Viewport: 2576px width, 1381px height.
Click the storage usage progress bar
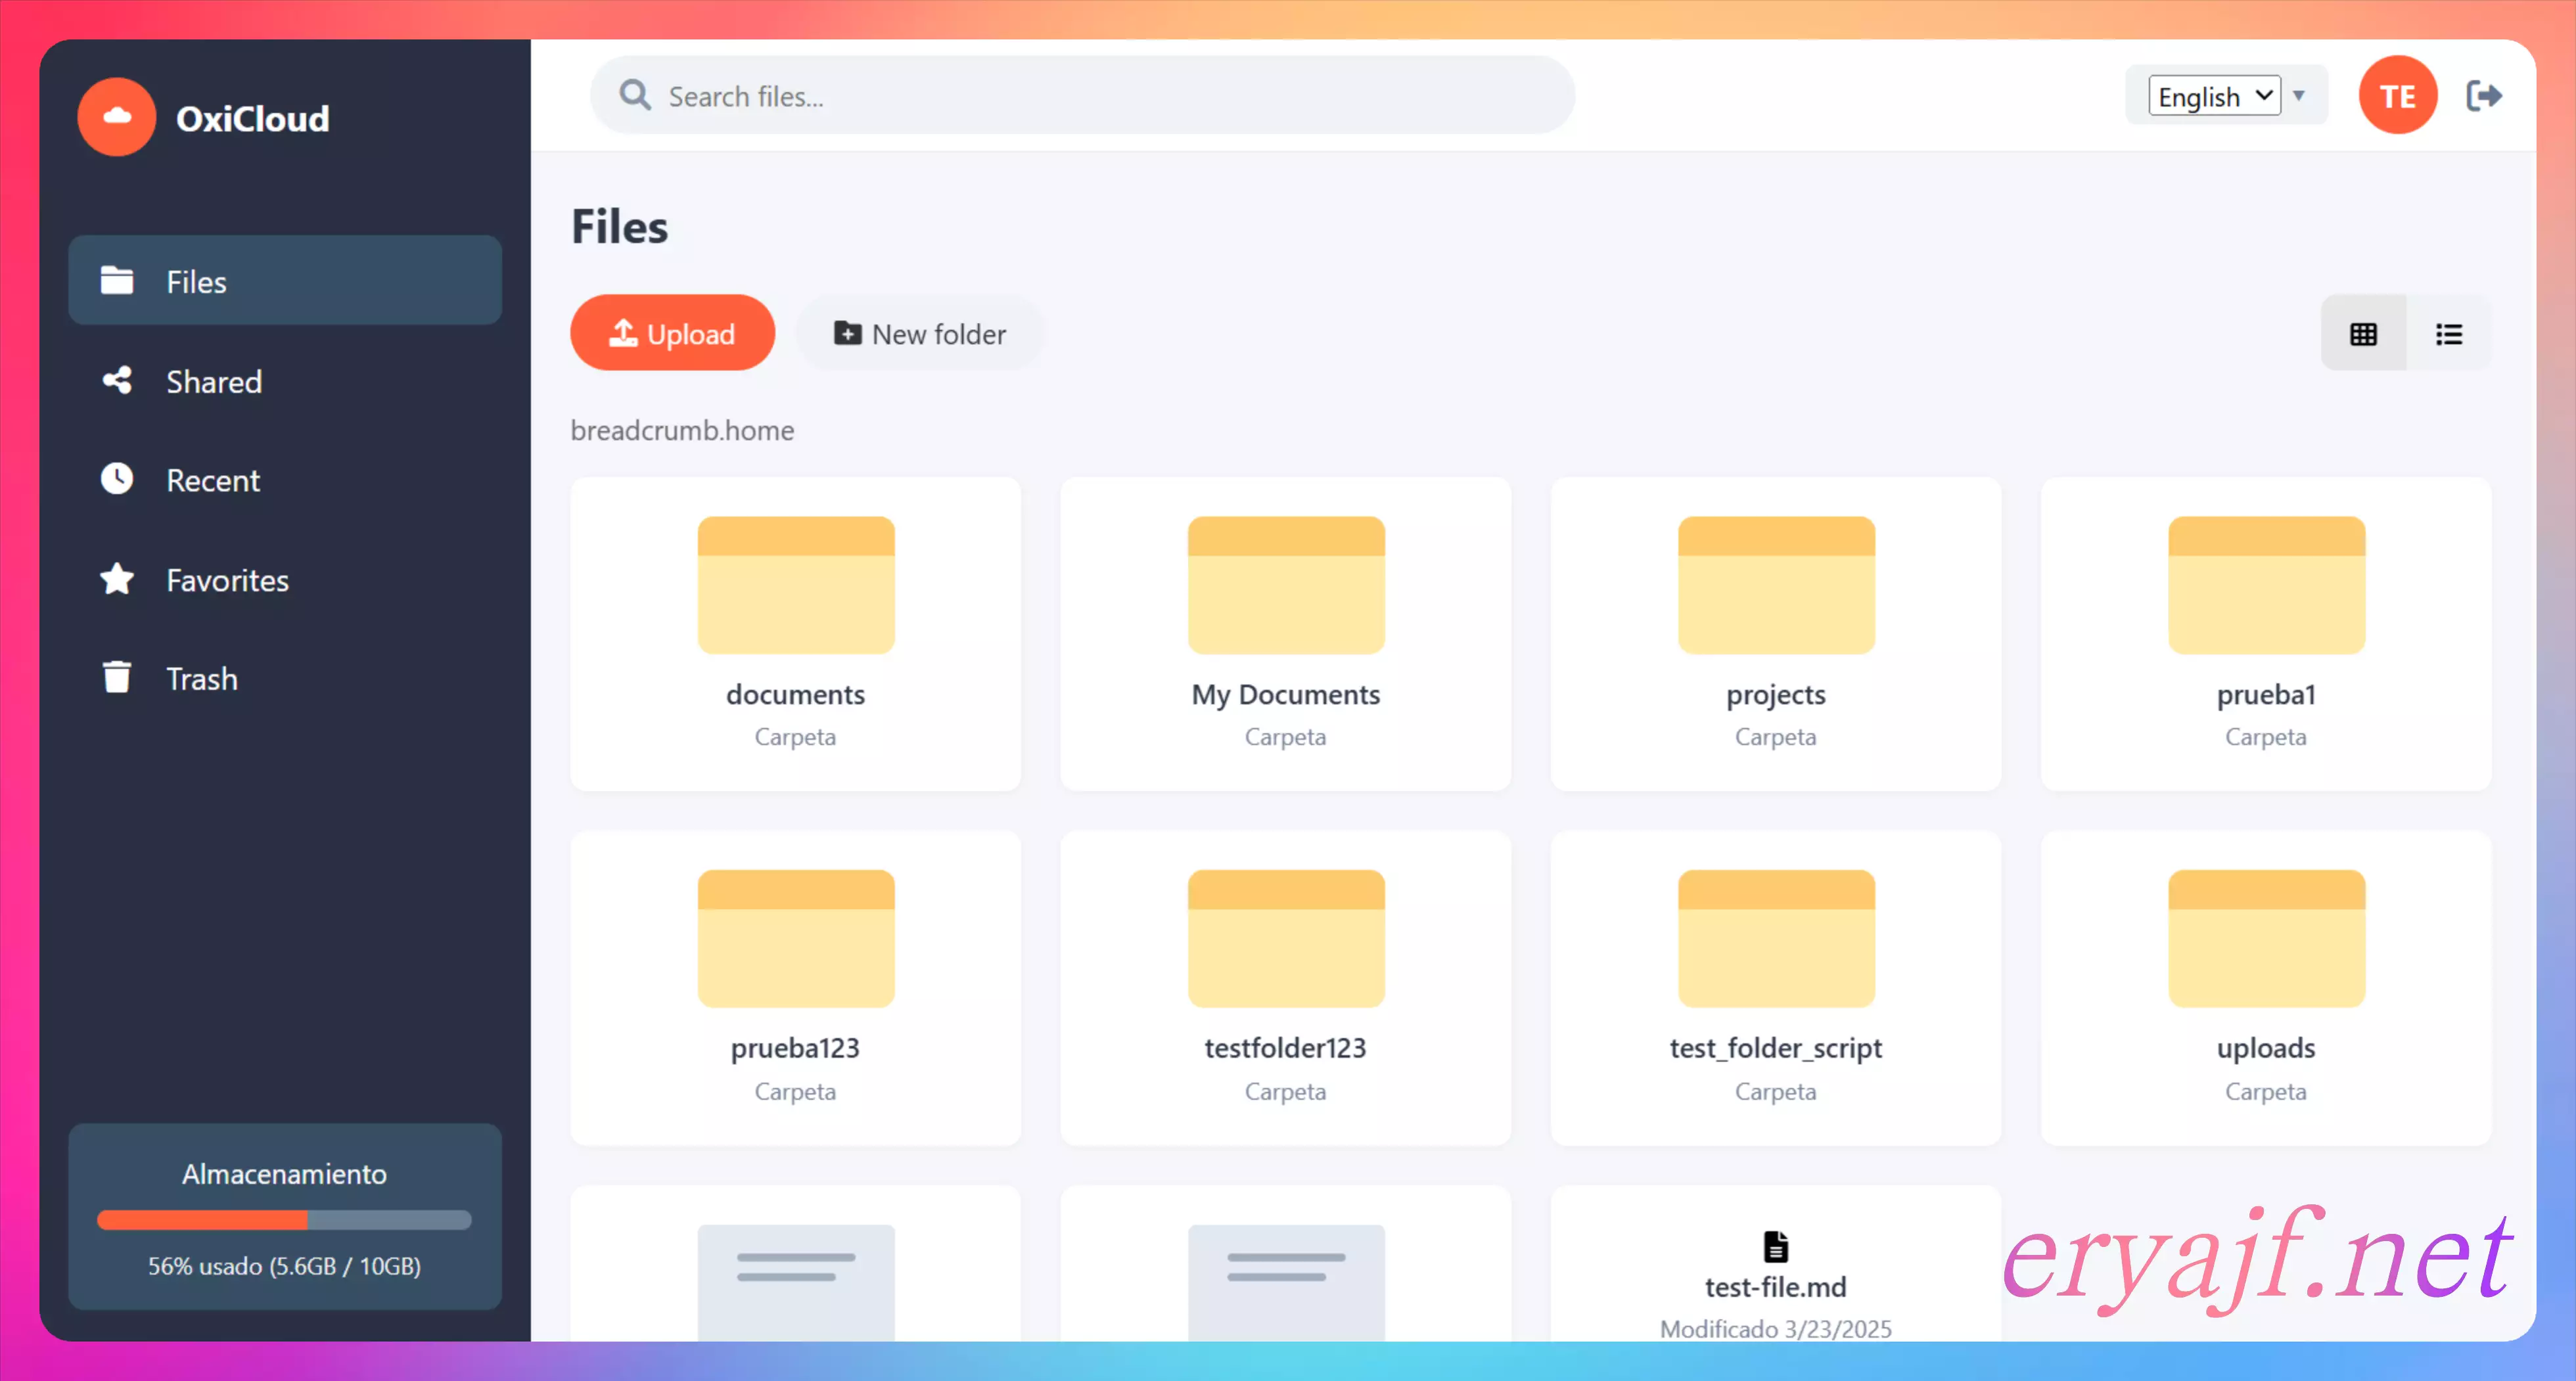coord(284,1219)
